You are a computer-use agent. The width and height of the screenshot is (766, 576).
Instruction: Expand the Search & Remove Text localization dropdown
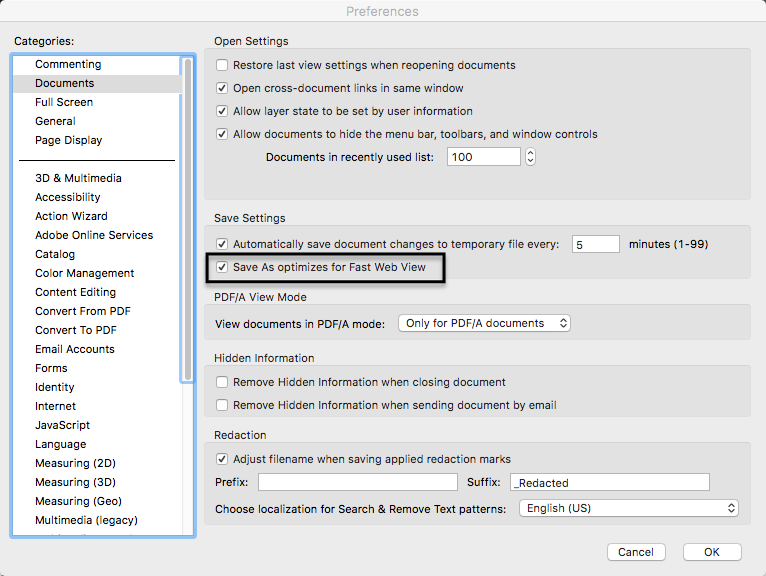[x=629, y=509]
